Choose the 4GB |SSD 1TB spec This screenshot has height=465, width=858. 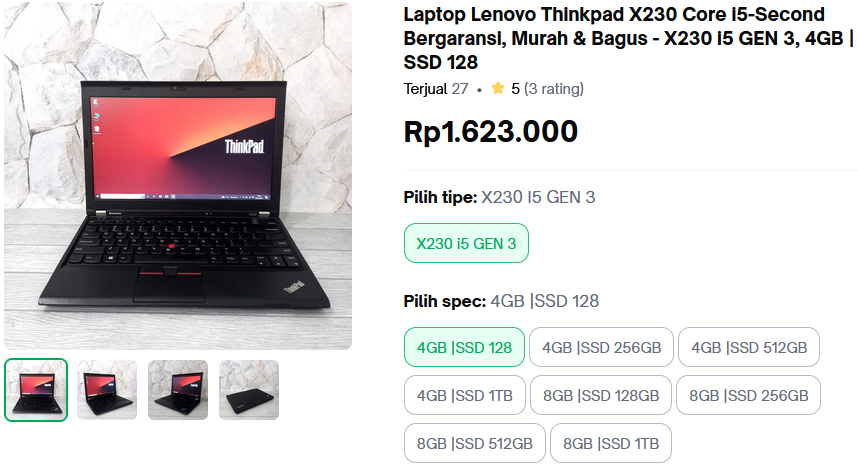465,395
